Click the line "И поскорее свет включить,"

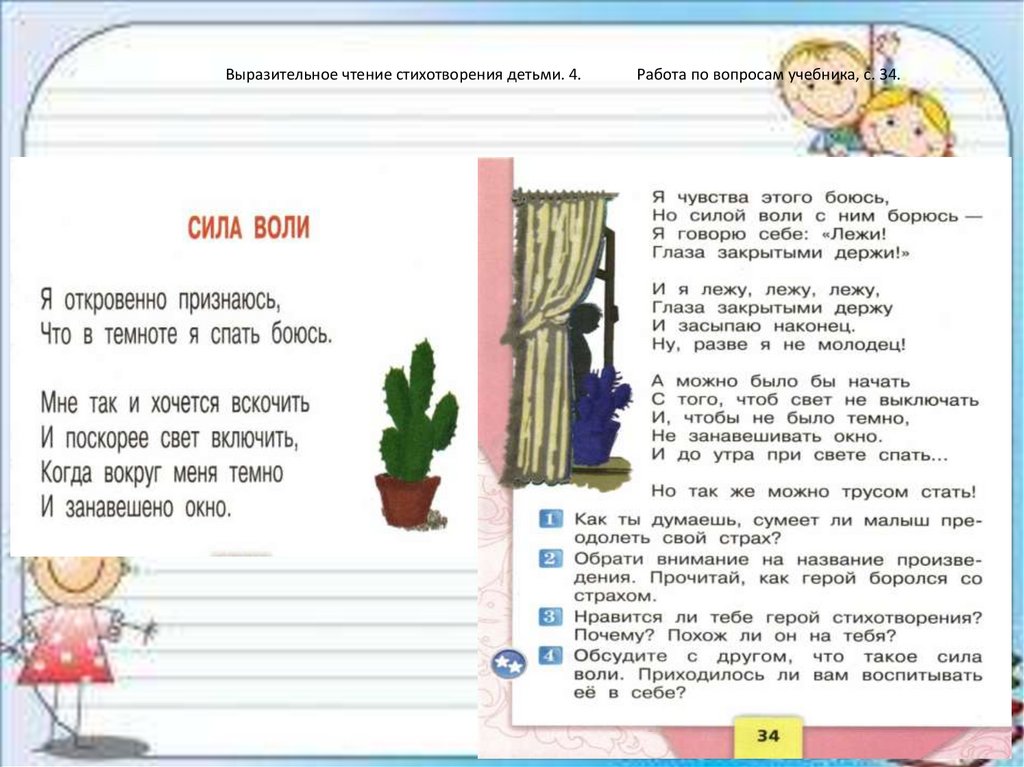click(169, 438)
